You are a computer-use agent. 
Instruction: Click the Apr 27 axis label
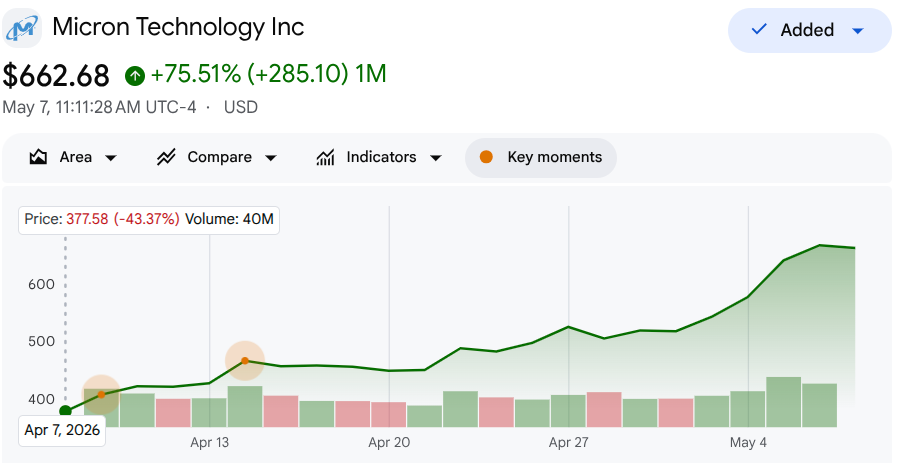(568, 442)
